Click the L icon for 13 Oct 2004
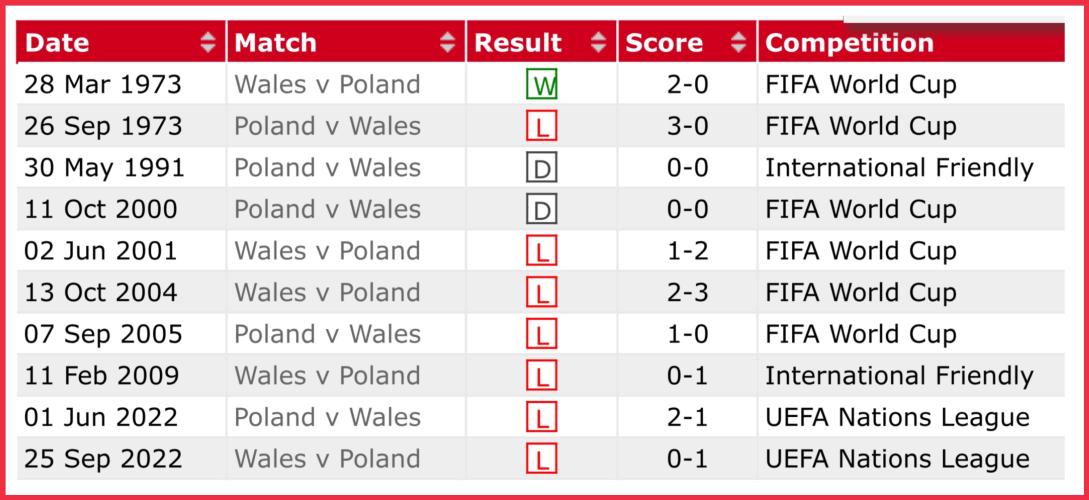This screenshot has height=500, width=1089. [x=541, y=293]
